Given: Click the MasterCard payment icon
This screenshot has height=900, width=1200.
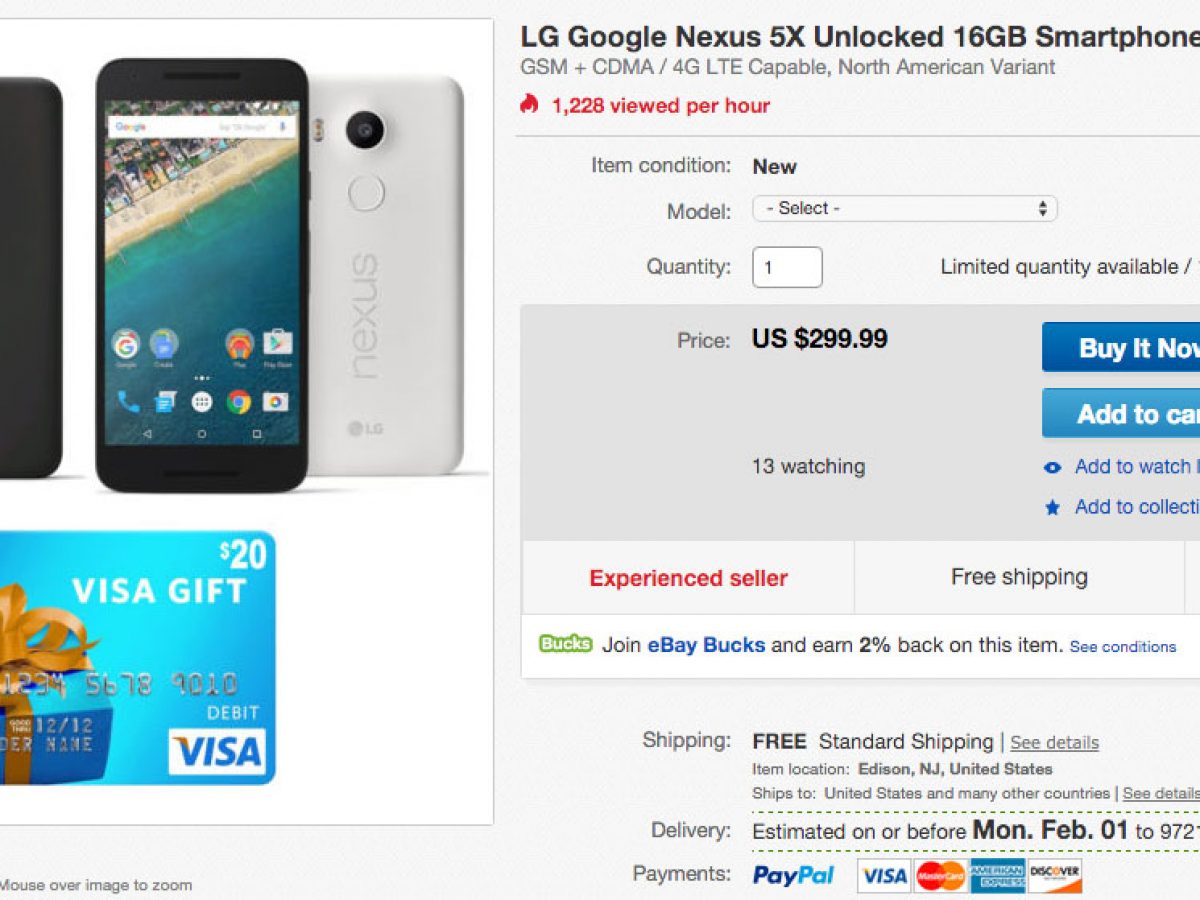Looking at the screenshot, I should tap(940, 876).
